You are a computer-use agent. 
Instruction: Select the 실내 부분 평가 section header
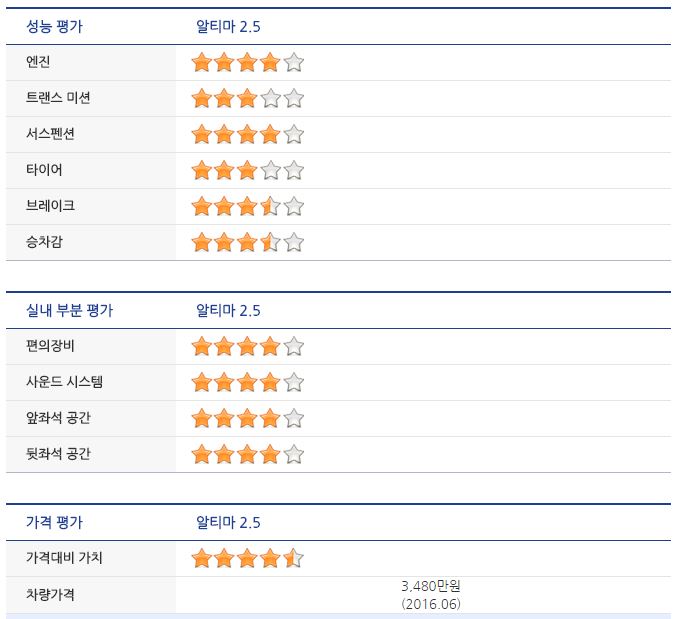(69, 310)
